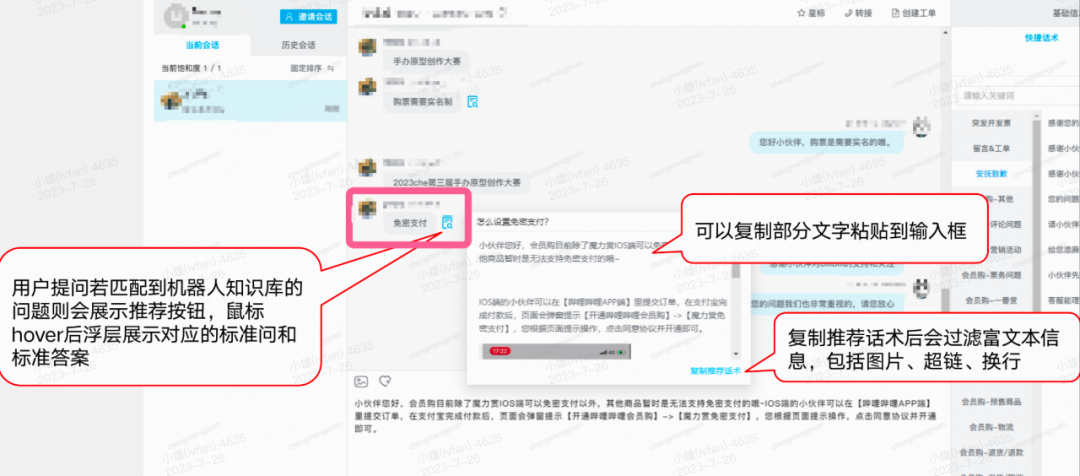This screenshot has height=476, width=1080.
Task: Click the 邀请会话 invite button
Action: [309, 17]
